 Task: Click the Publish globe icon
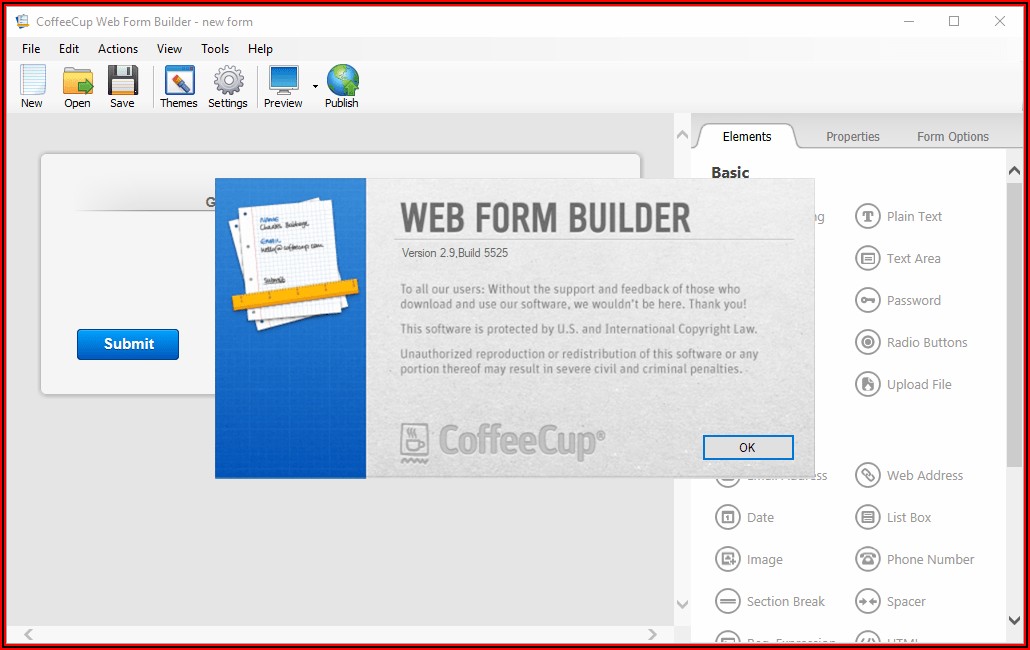point(342,86)
